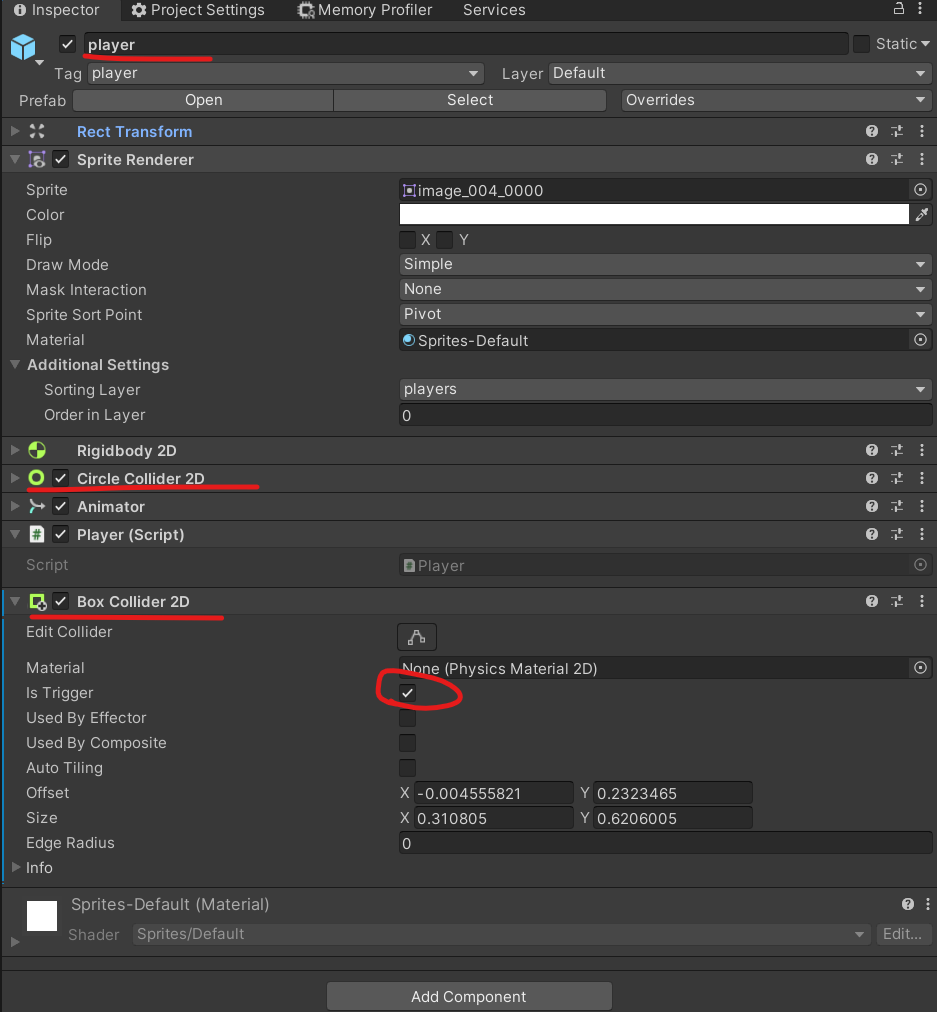Open Animator three-dot menu

click(x=922, y=507)
